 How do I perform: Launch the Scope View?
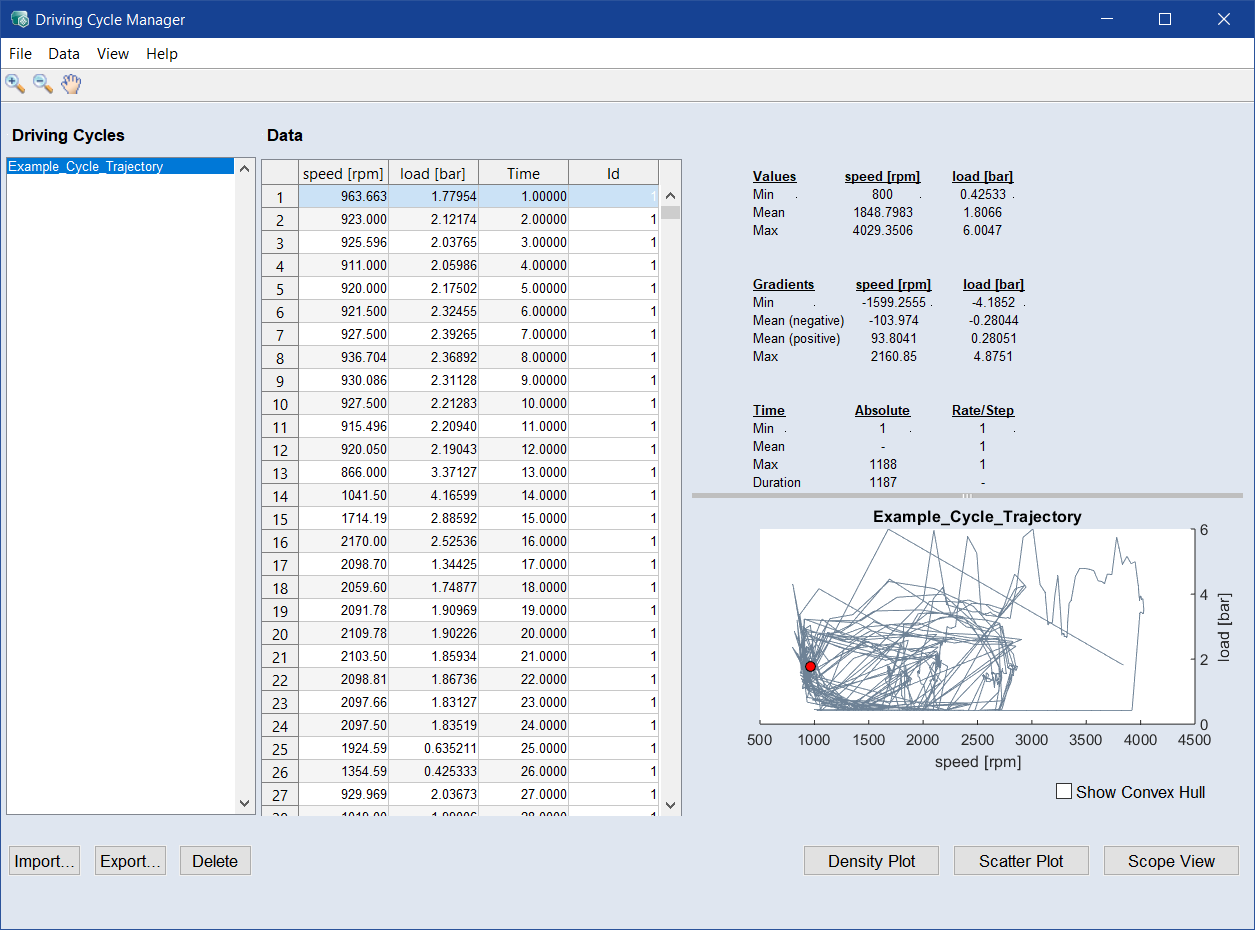1171,861
